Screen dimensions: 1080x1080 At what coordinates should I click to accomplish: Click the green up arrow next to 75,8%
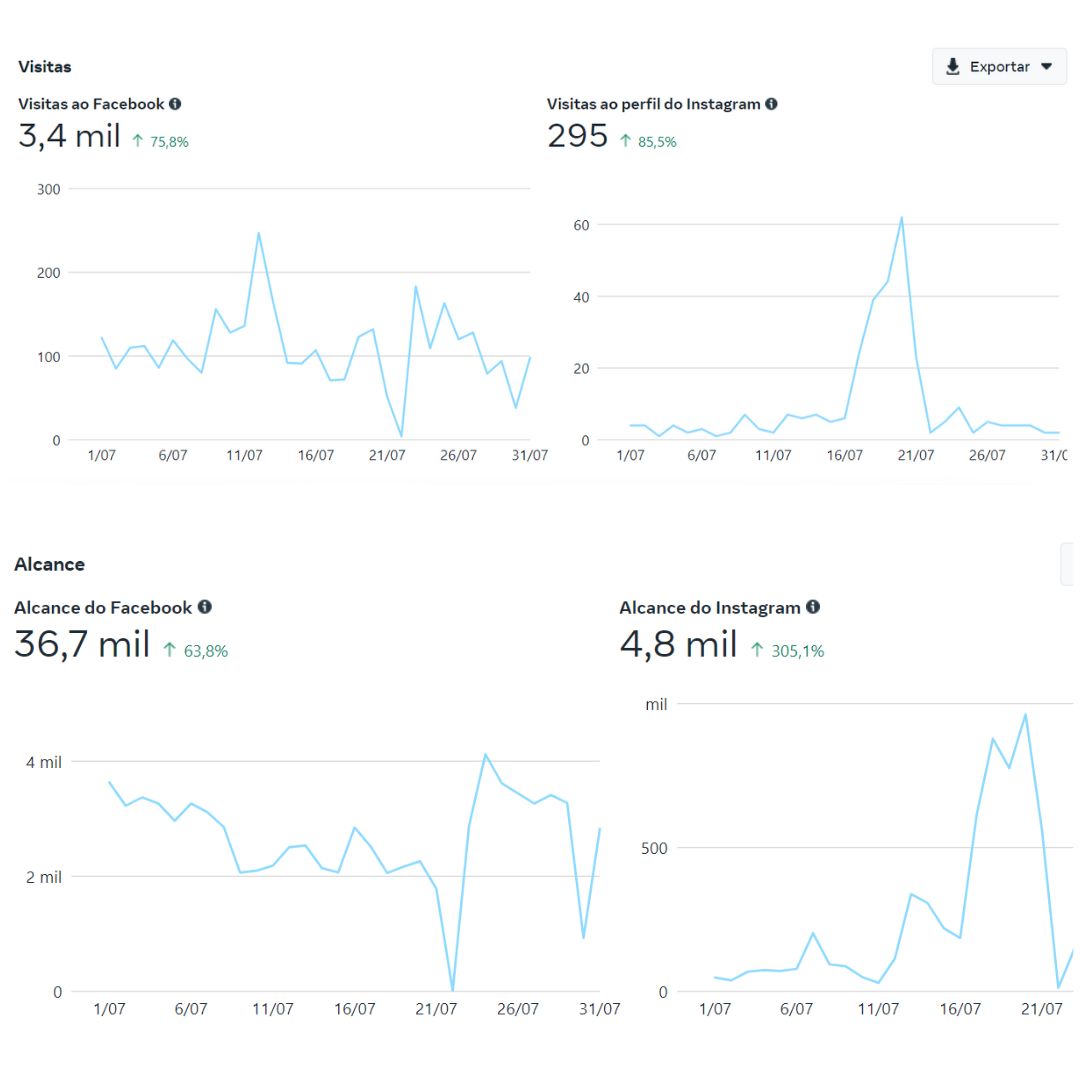pos(138,141)
